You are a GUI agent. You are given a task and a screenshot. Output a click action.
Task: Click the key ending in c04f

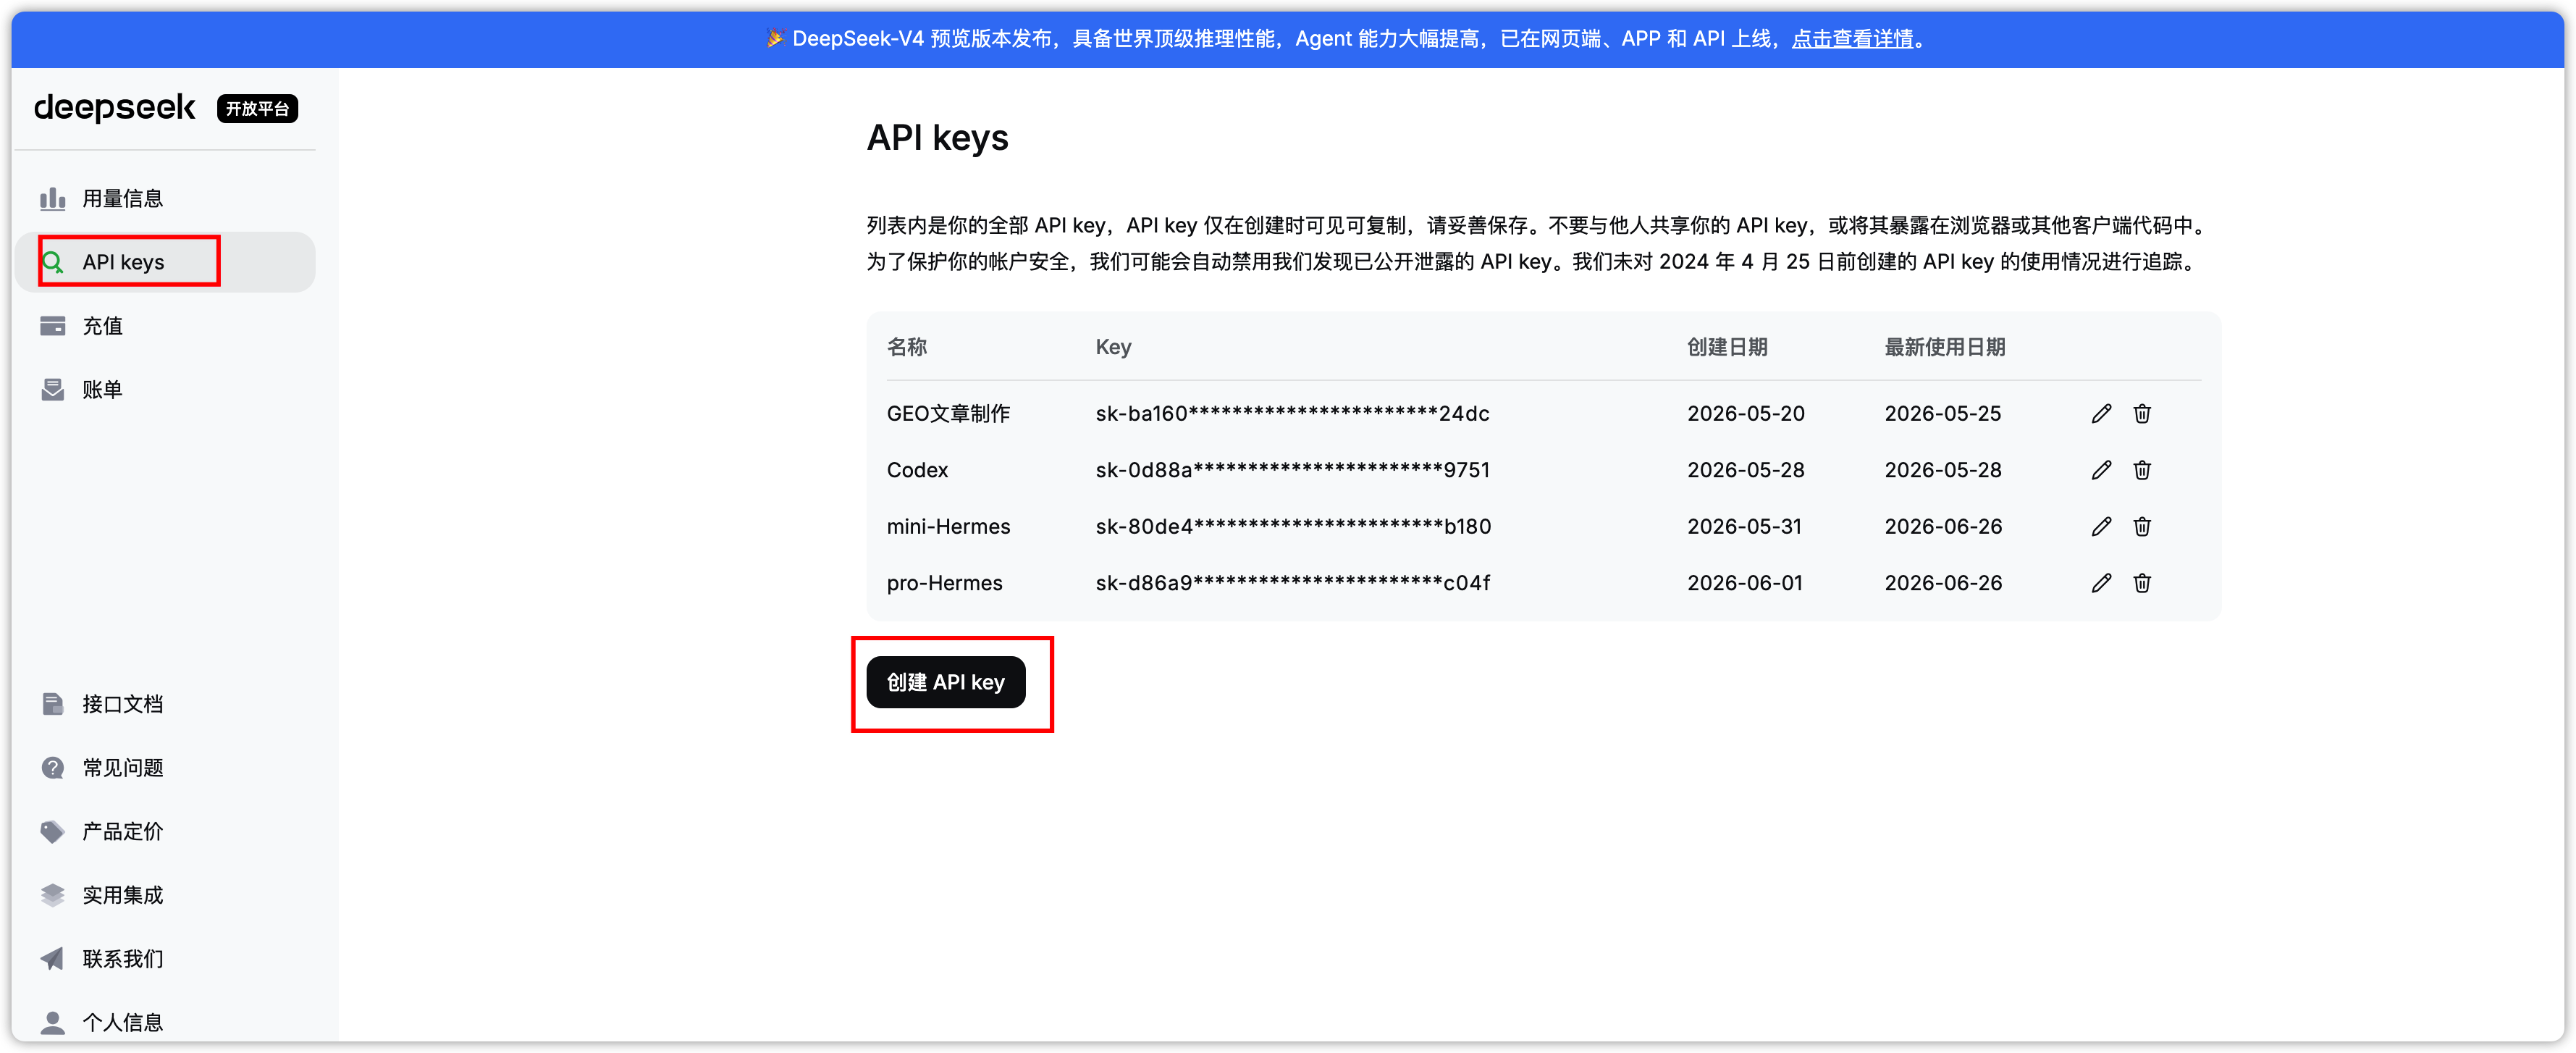point(1292,583)
